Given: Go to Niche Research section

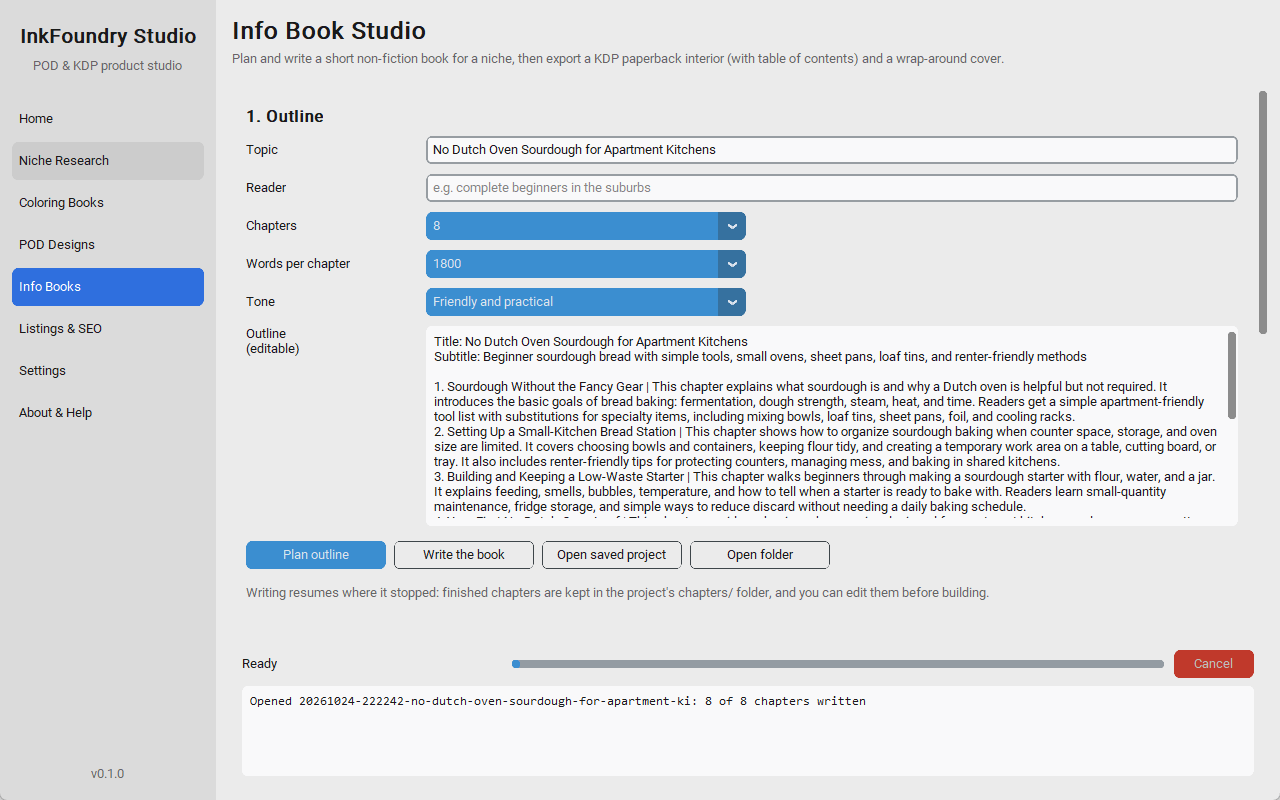Looking at the screenshot, I should pos(108,160).
